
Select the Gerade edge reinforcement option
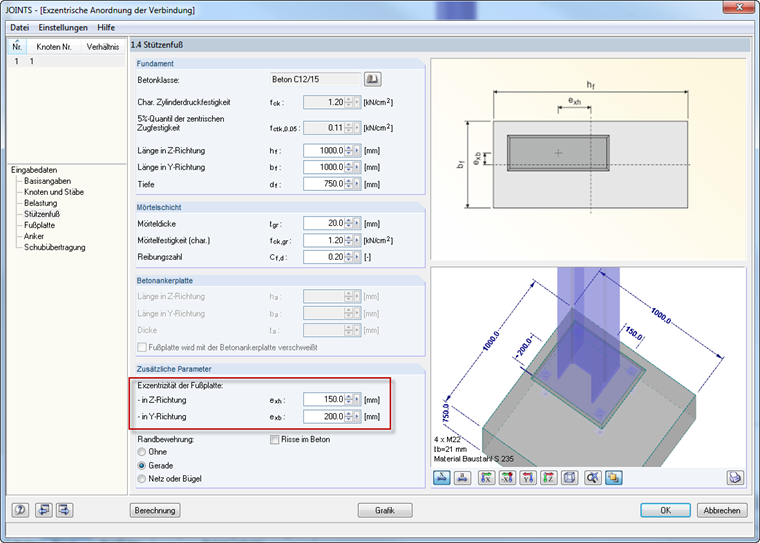coord(142,465)
